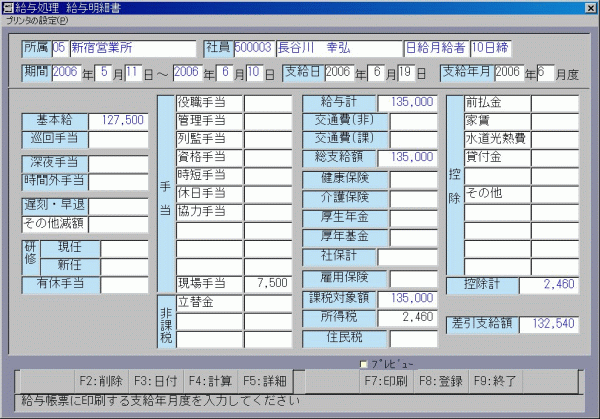
Task: Click the 前払金 deduction field
Action: click(x=555, y=103)
